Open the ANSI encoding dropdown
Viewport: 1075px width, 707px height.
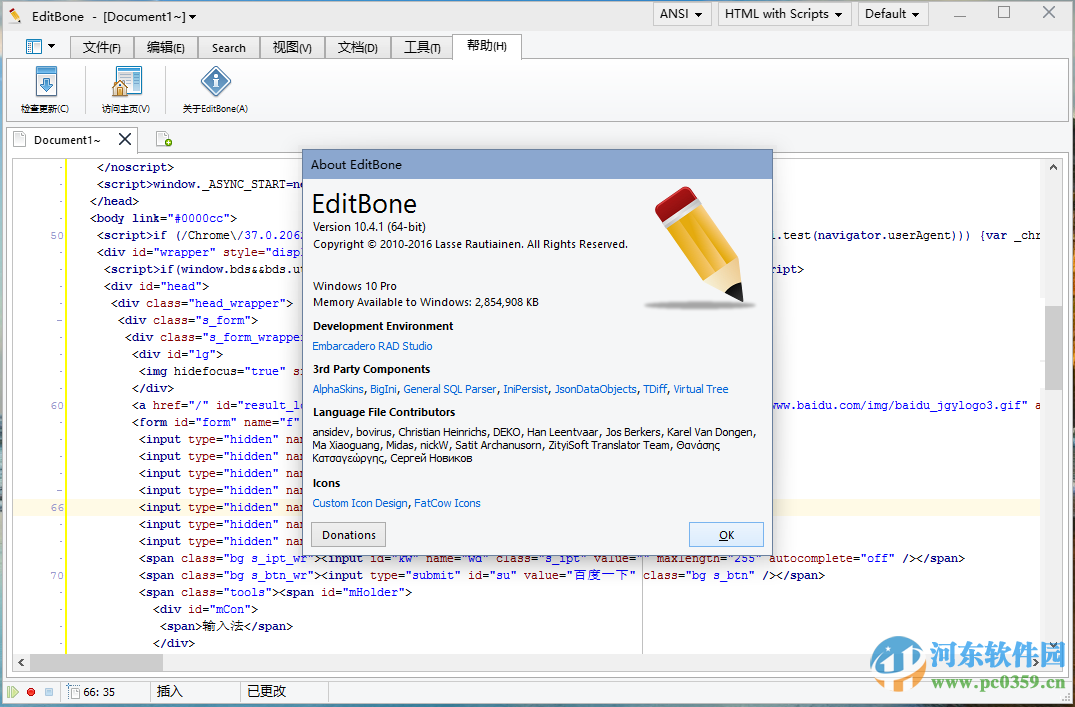(x=683, y=14)
